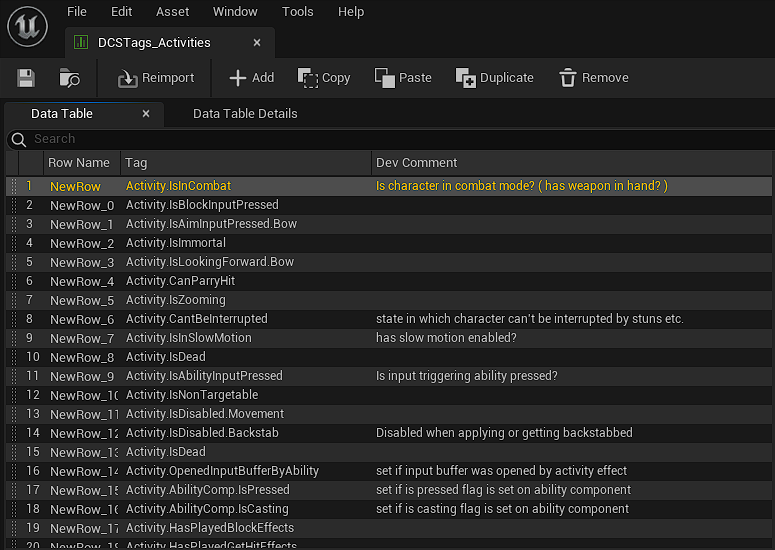775x550 pixels.
Task: Switch to Data Table Details tab
Action: (245, 114)
